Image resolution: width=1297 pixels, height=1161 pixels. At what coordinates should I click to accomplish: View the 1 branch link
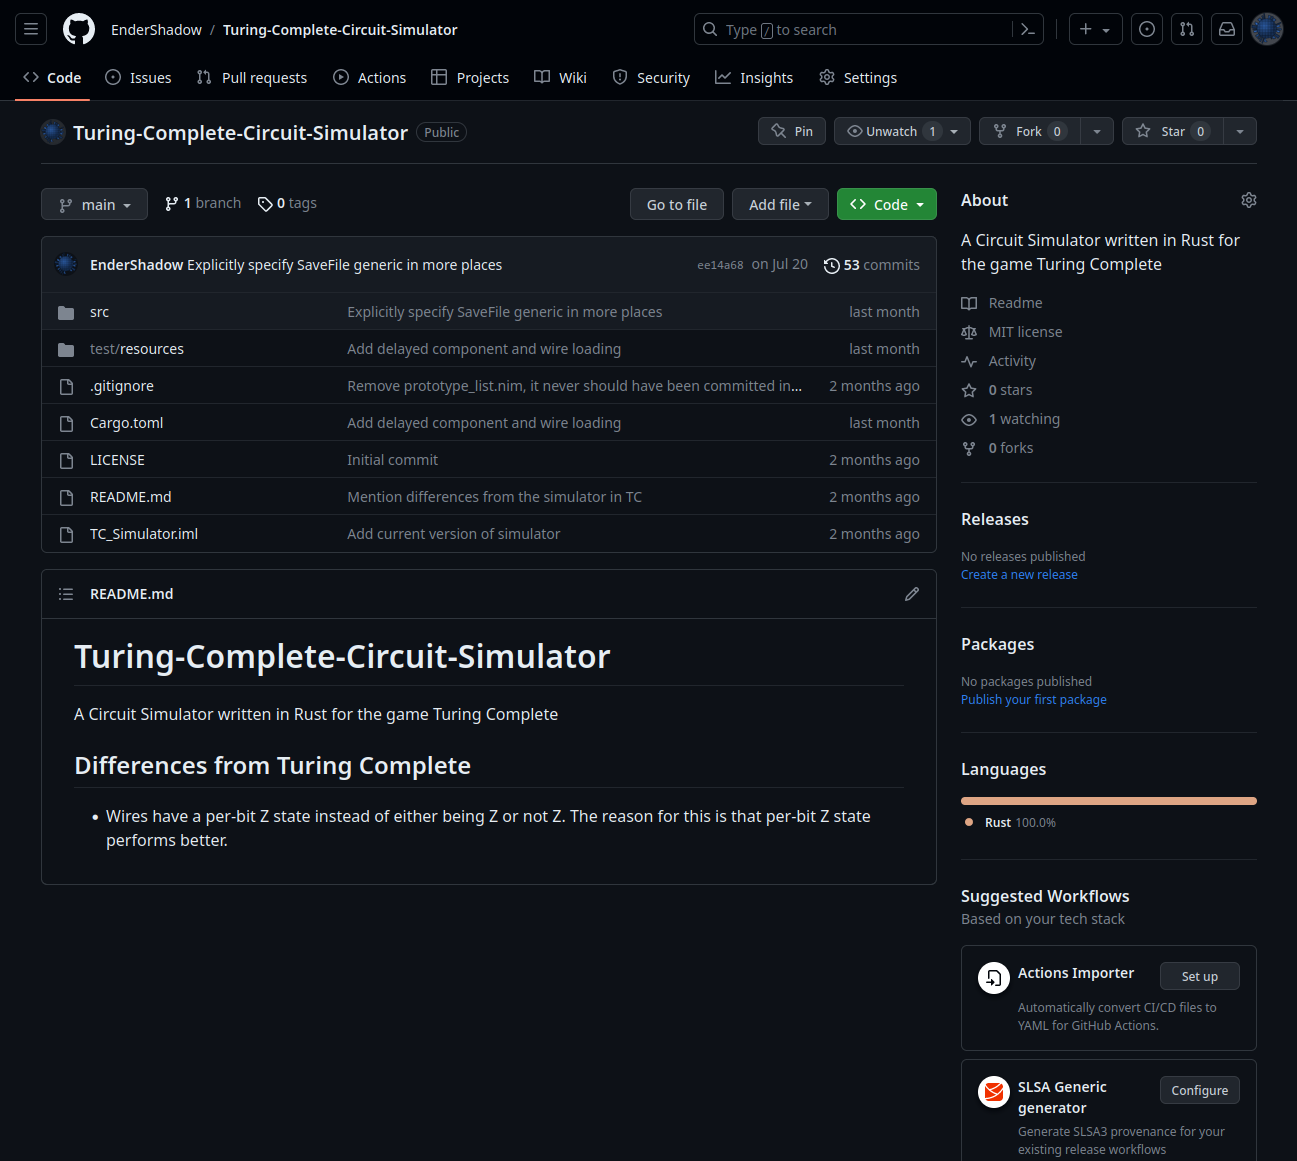pos(203,203)
